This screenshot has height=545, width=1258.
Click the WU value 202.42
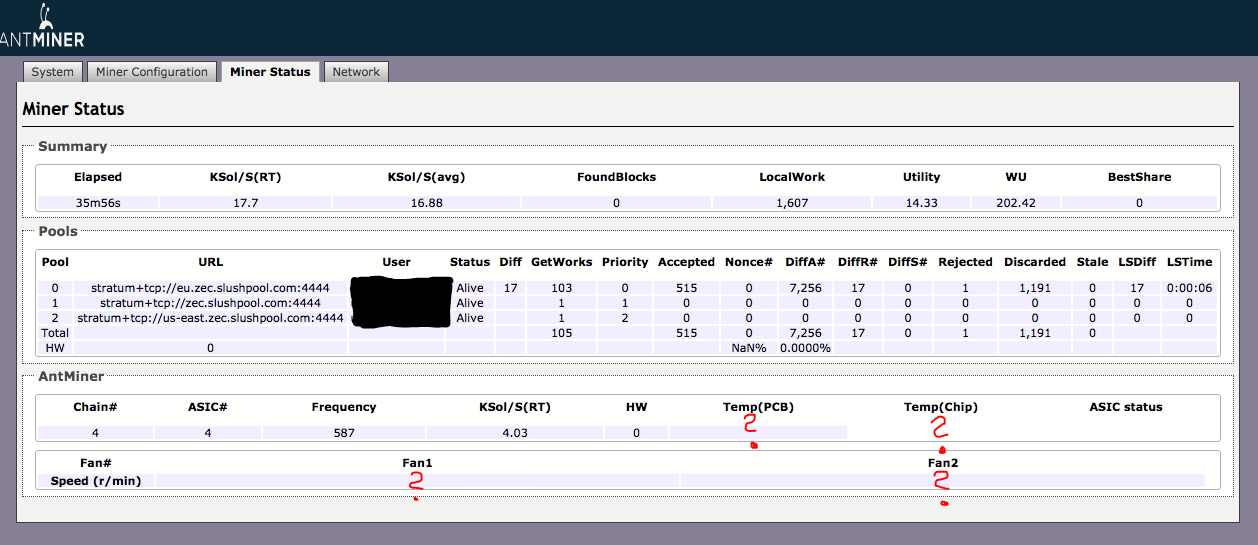coord(1016,203)
